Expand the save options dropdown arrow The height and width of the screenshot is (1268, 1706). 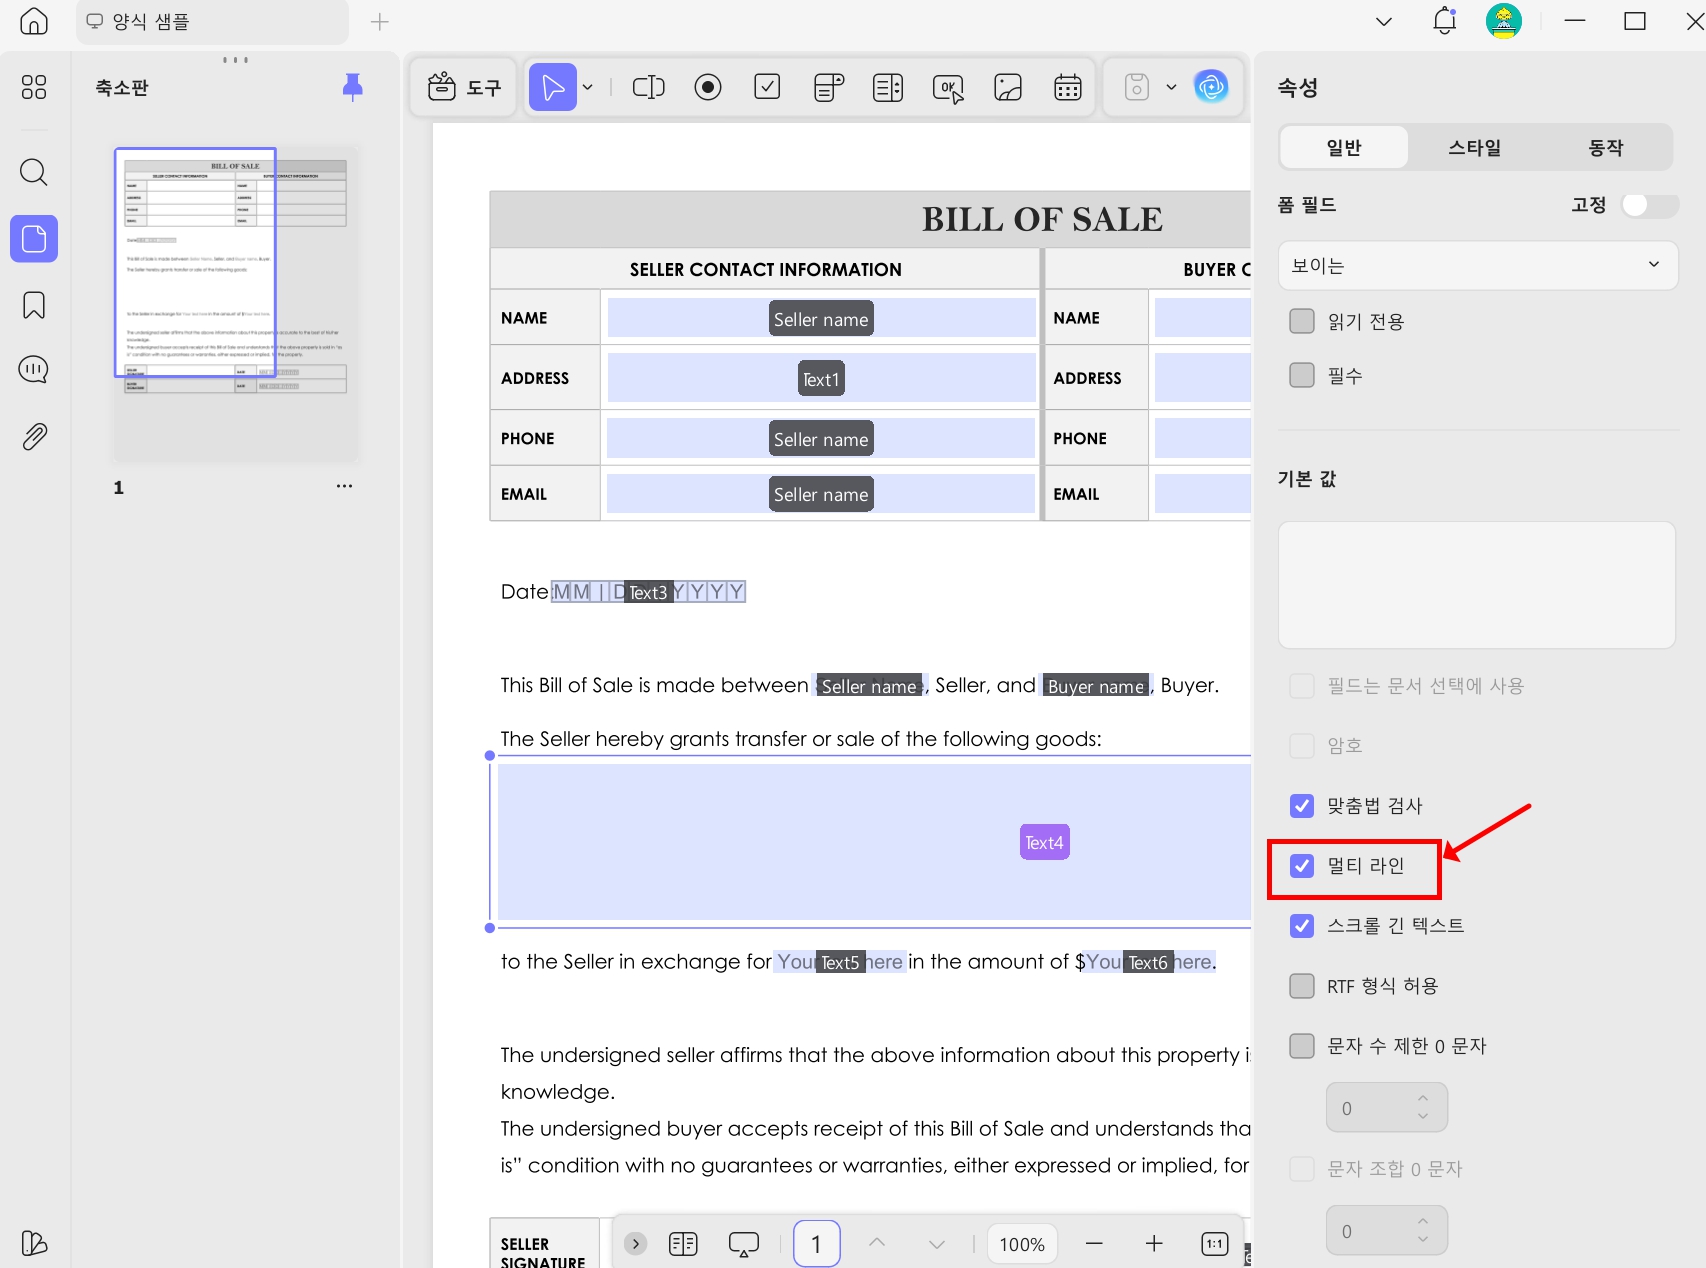point(1172,87)
